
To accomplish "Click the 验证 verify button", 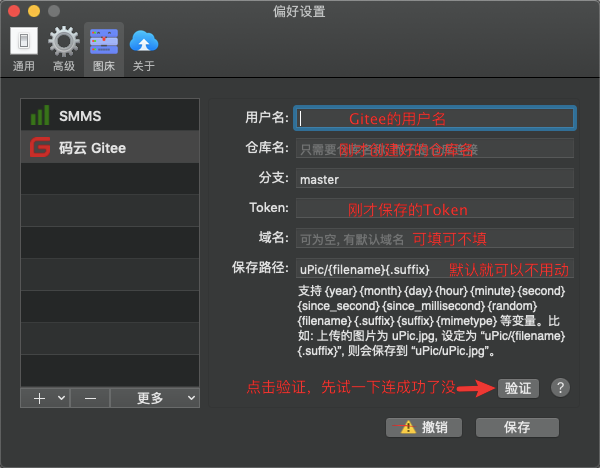I will tap(518, 388).
